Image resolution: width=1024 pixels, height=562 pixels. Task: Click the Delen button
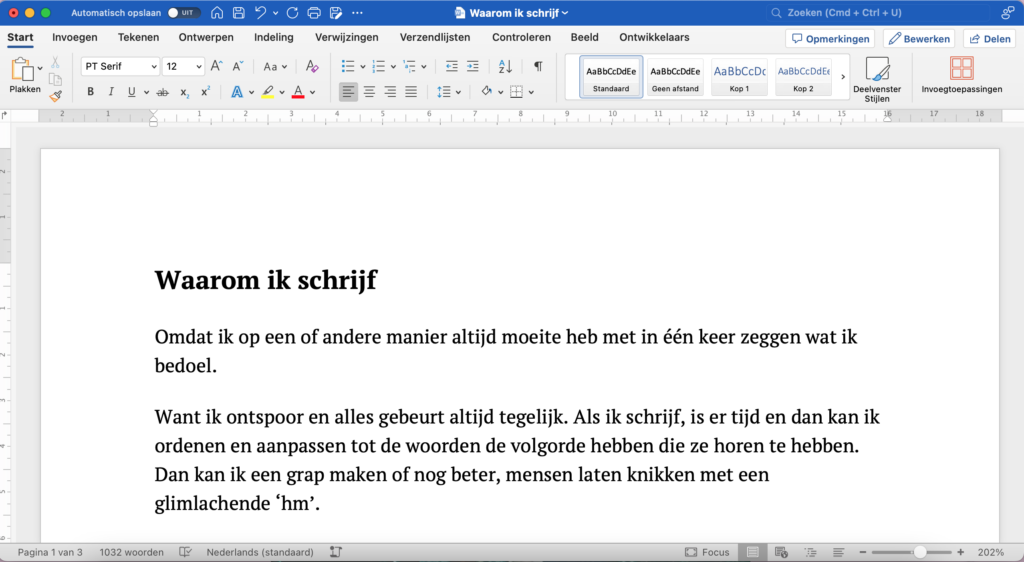(988, 38)
